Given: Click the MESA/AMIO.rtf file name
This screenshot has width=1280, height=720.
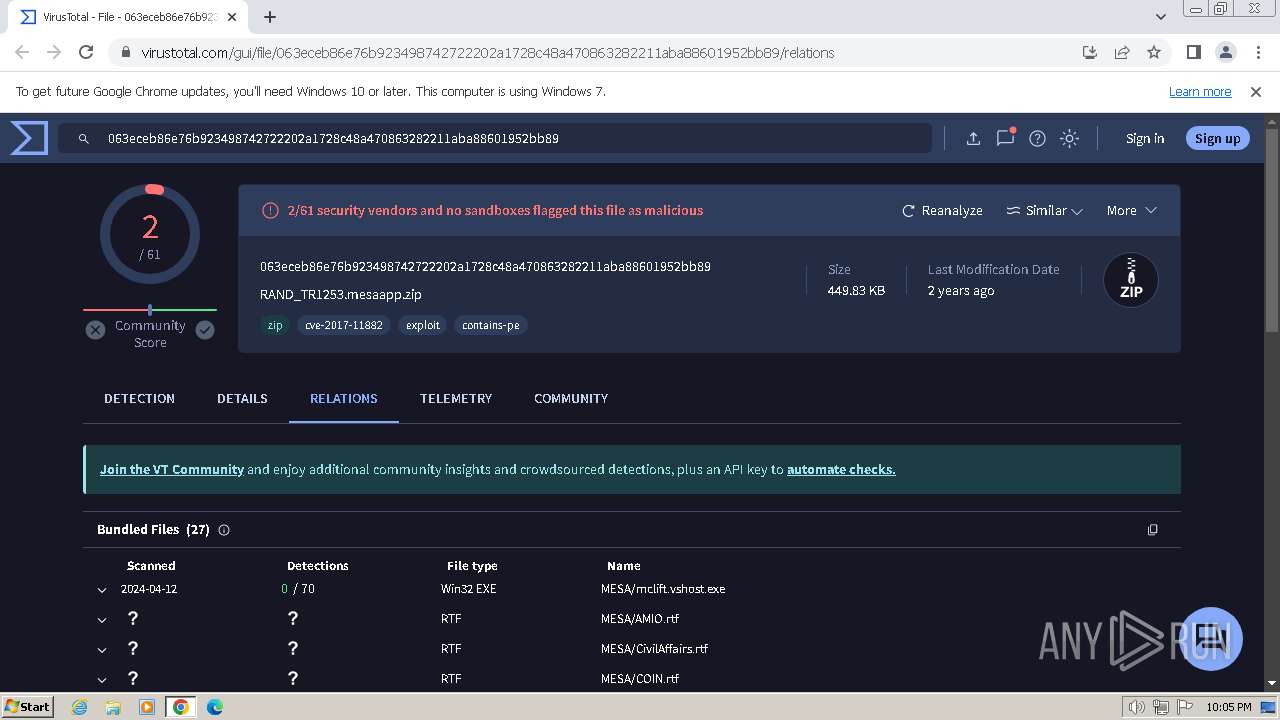Looking at the screenshot, I should tap(640, 619).
